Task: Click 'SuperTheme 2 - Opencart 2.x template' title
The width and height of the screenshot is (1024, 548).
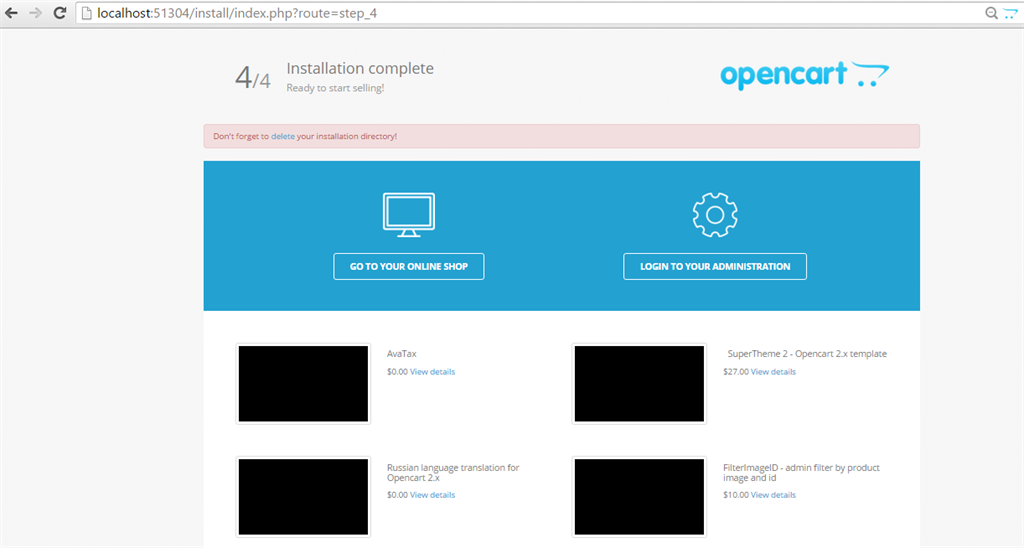Action: pos(807,353)
